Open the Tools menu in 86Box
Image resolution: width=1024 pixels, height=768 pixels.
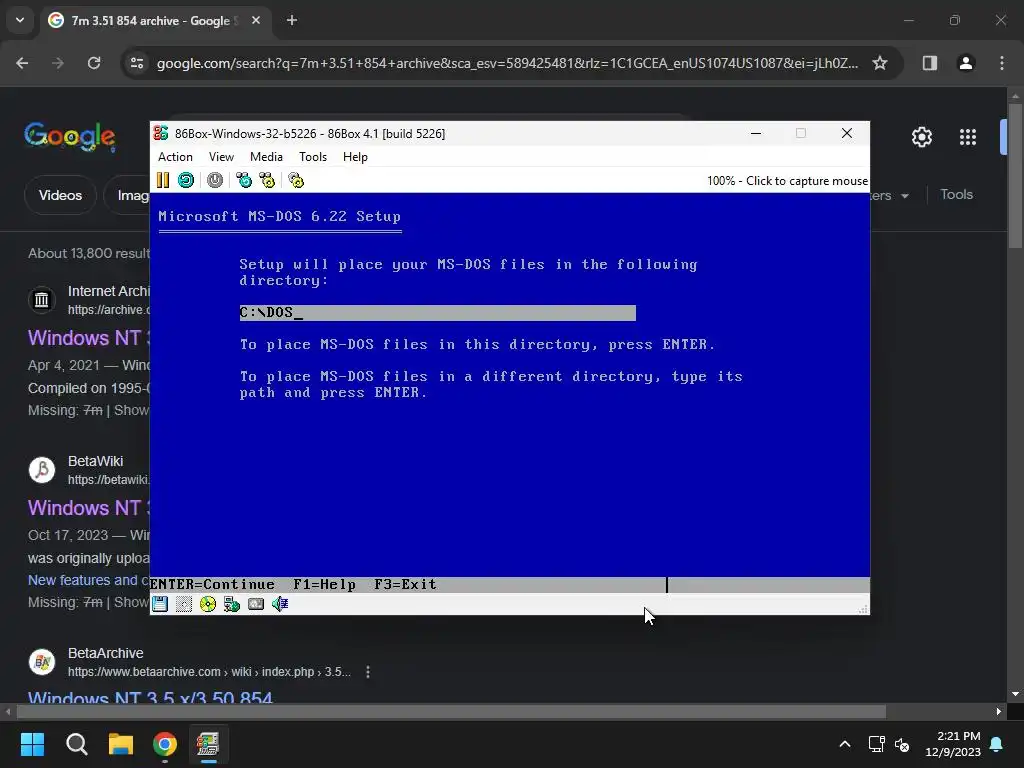(x=313, y=157)
